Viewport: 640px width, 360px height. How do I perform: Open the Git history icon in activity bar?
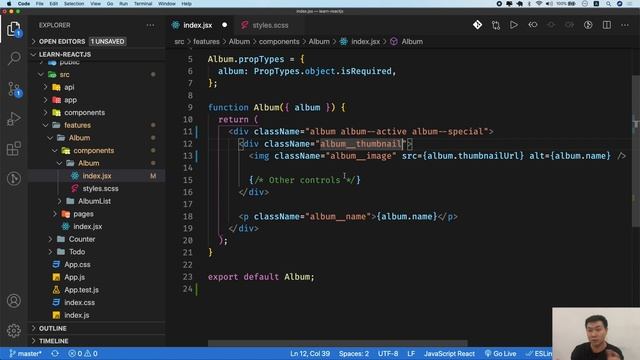coord(14,178)
